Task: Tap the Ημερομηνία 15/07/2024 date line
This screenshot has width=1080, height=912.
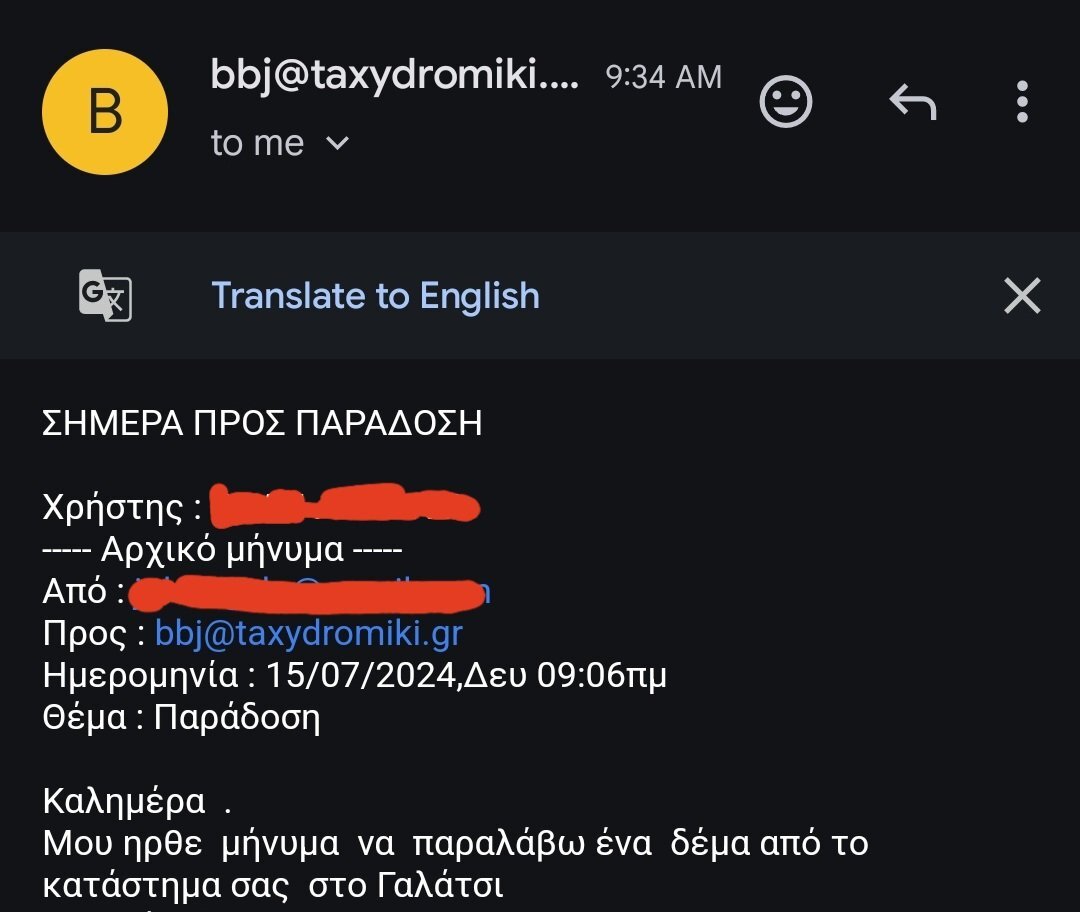Action: [355, 676]
